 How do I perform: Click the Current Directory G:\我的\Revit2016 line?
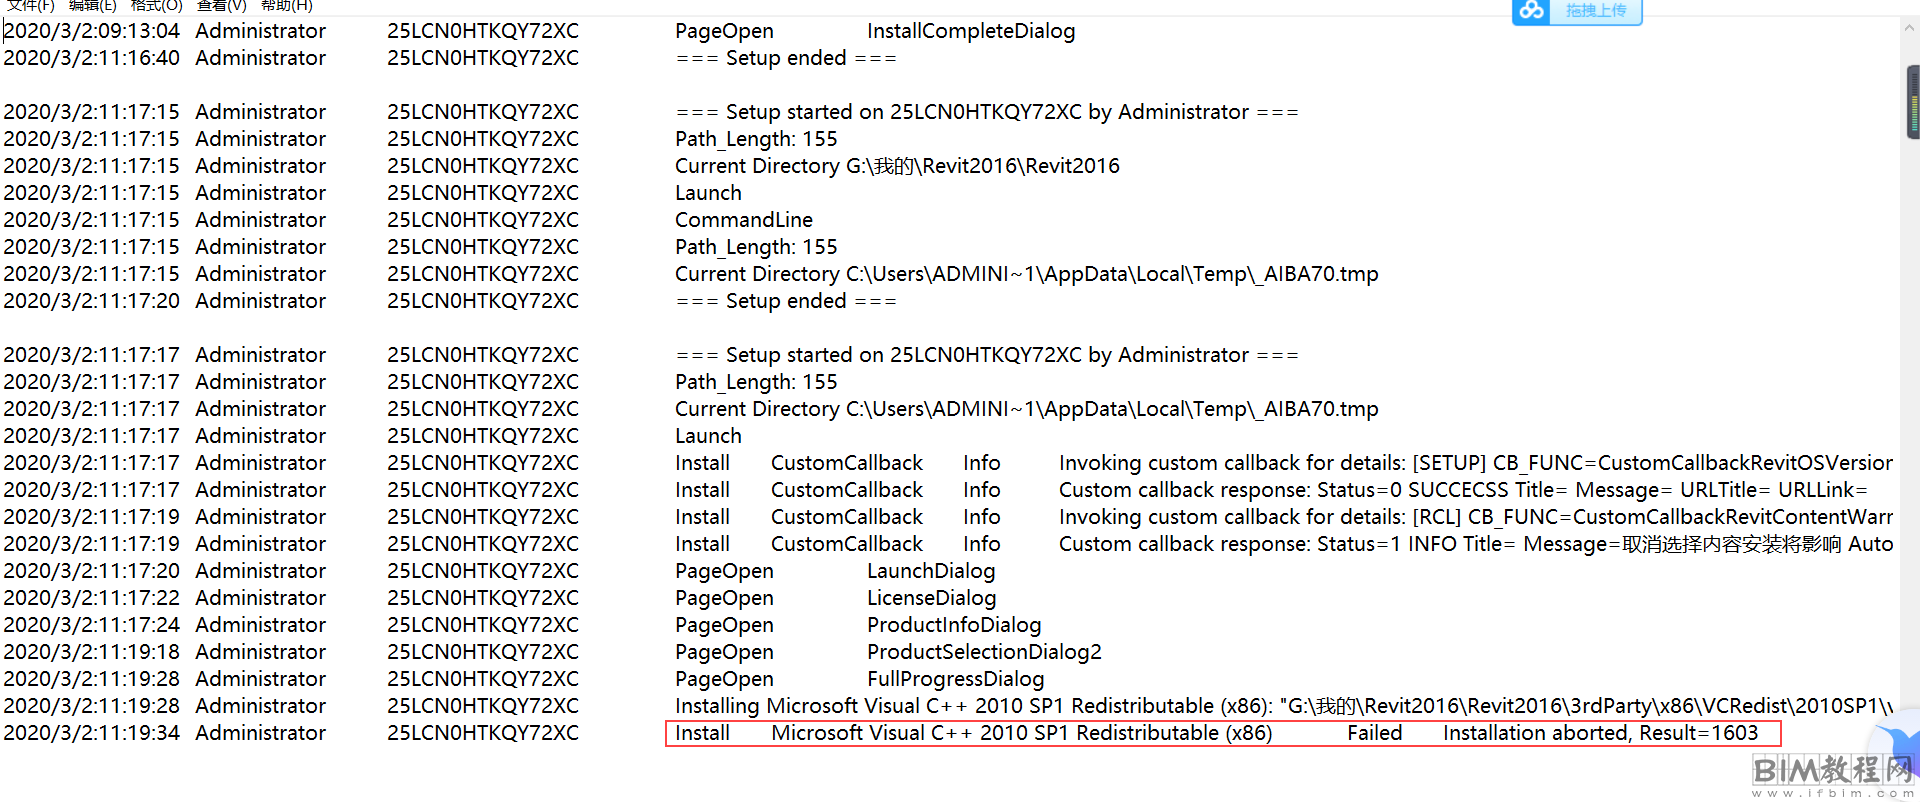point(897,166)
